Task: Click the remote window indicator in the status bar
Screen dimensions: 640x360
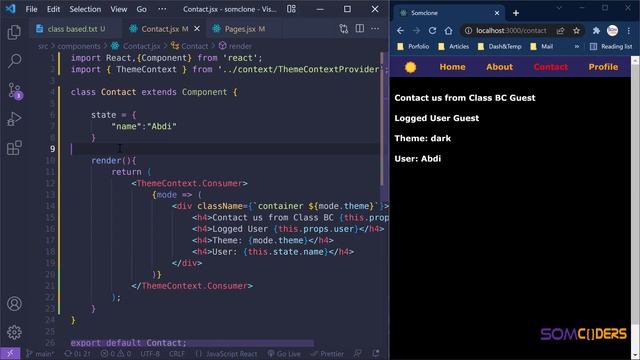Action: tap(10, 353)
